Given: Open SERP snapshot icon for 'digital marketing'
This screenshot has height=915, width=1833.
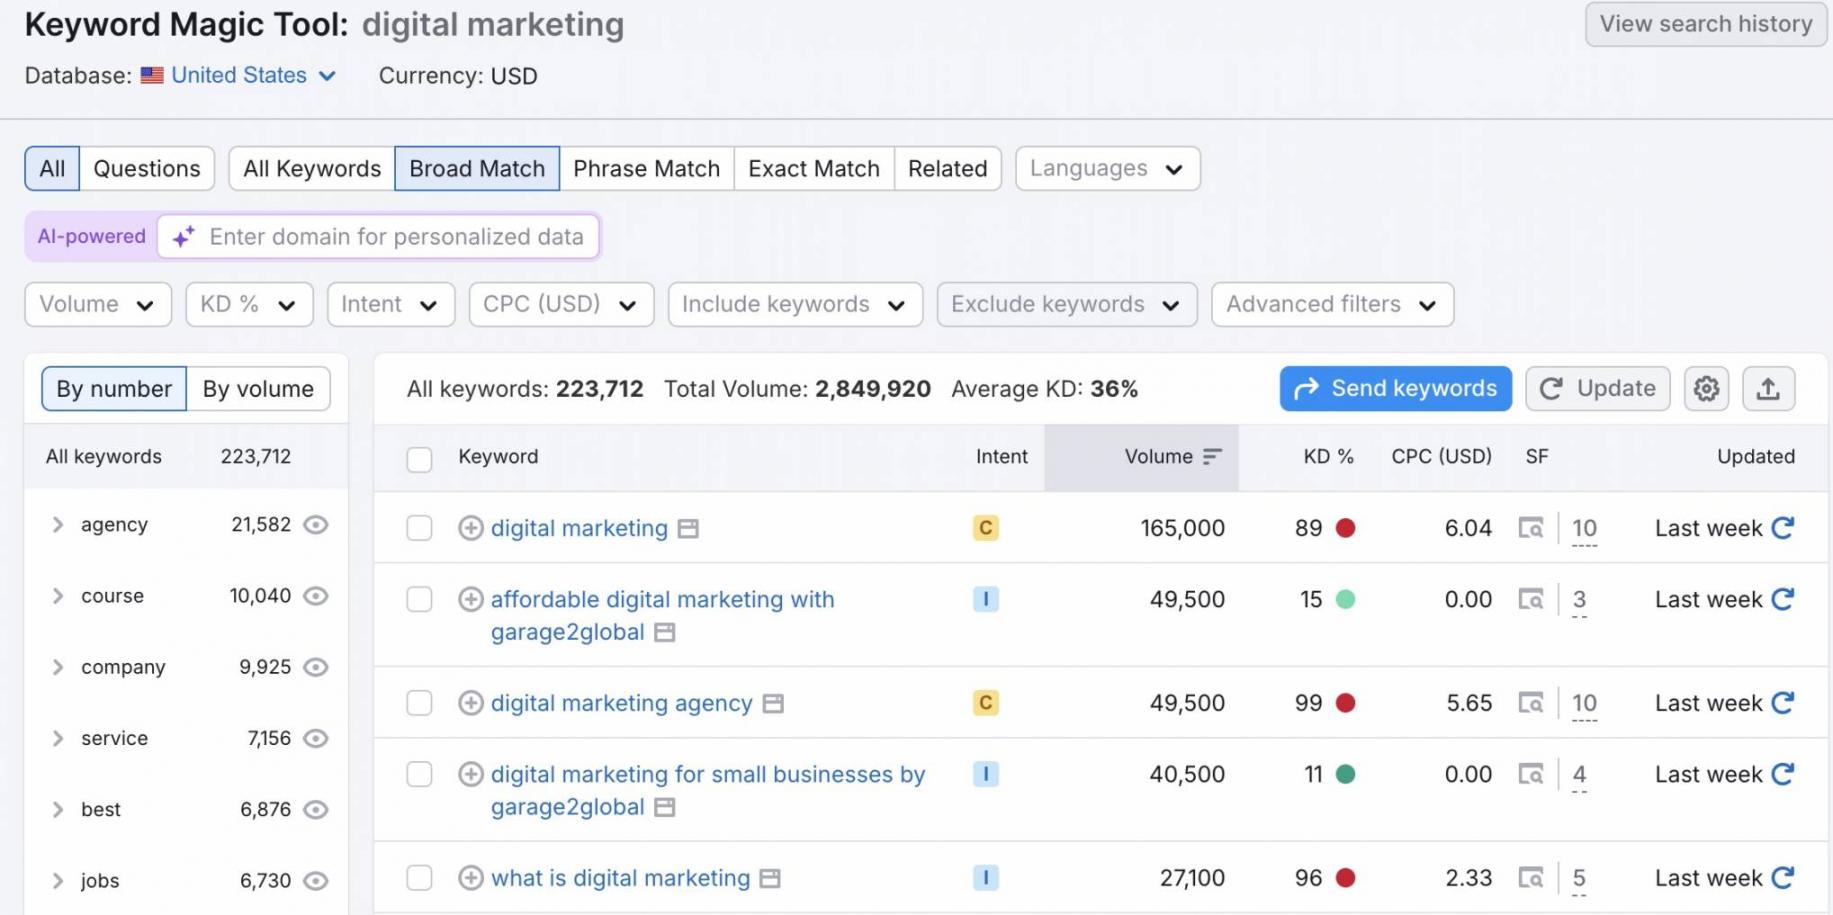Looking at the screenshot, I should click(1530, 528).
